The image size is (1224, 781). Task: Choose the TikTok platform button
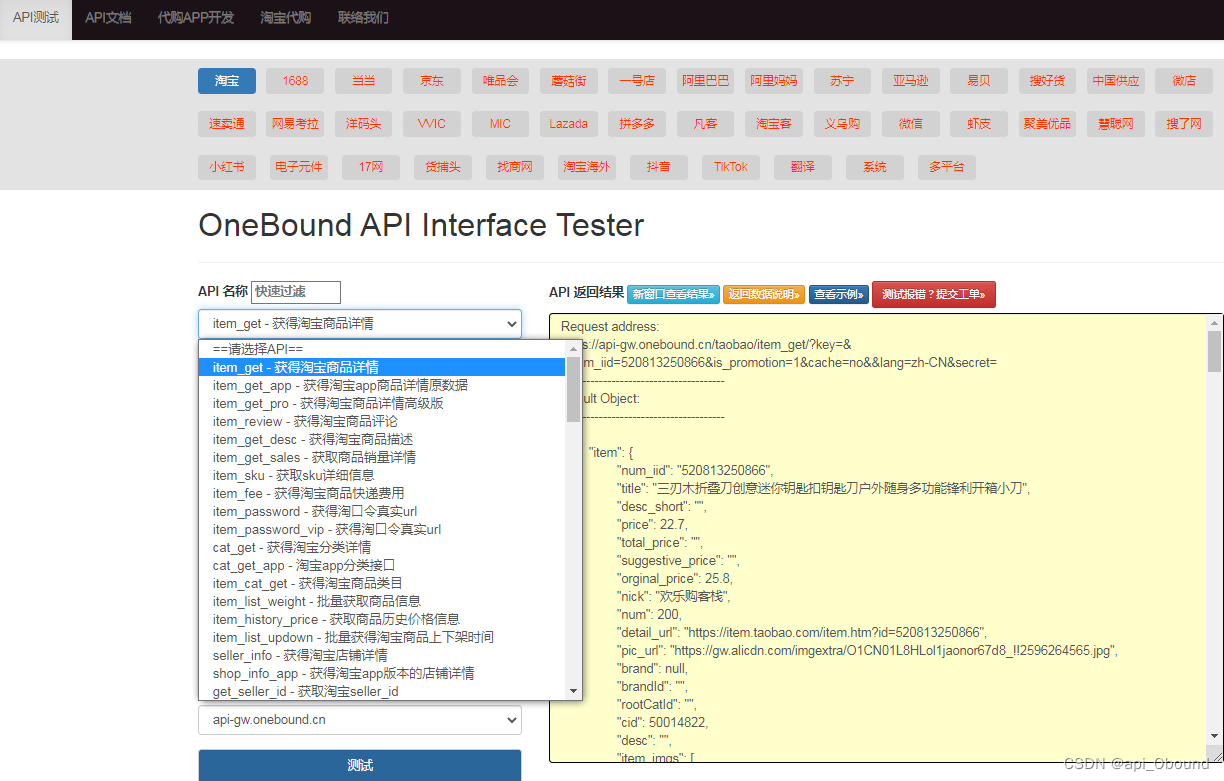[x=731, y=167]
